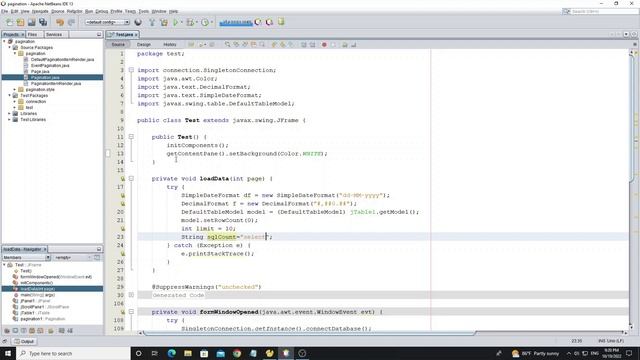Switch to the Design view

point(144,44)
